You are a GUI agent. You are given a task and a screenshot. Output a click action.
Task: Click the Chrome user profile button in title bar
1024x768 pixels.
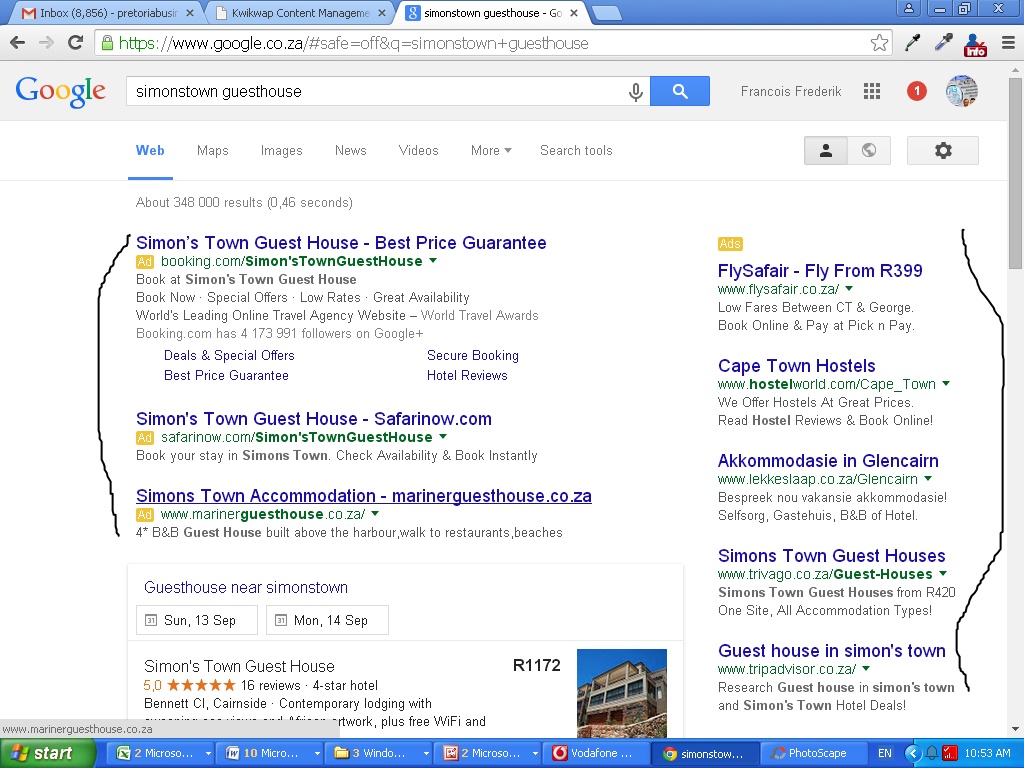click(908, 8)
